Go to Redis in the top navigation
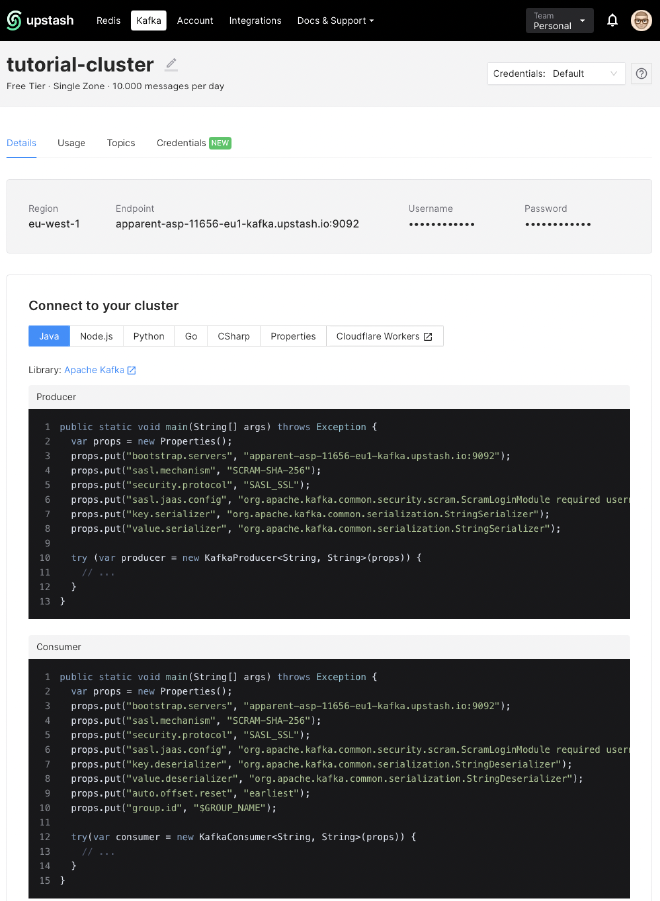 [108, 20]
